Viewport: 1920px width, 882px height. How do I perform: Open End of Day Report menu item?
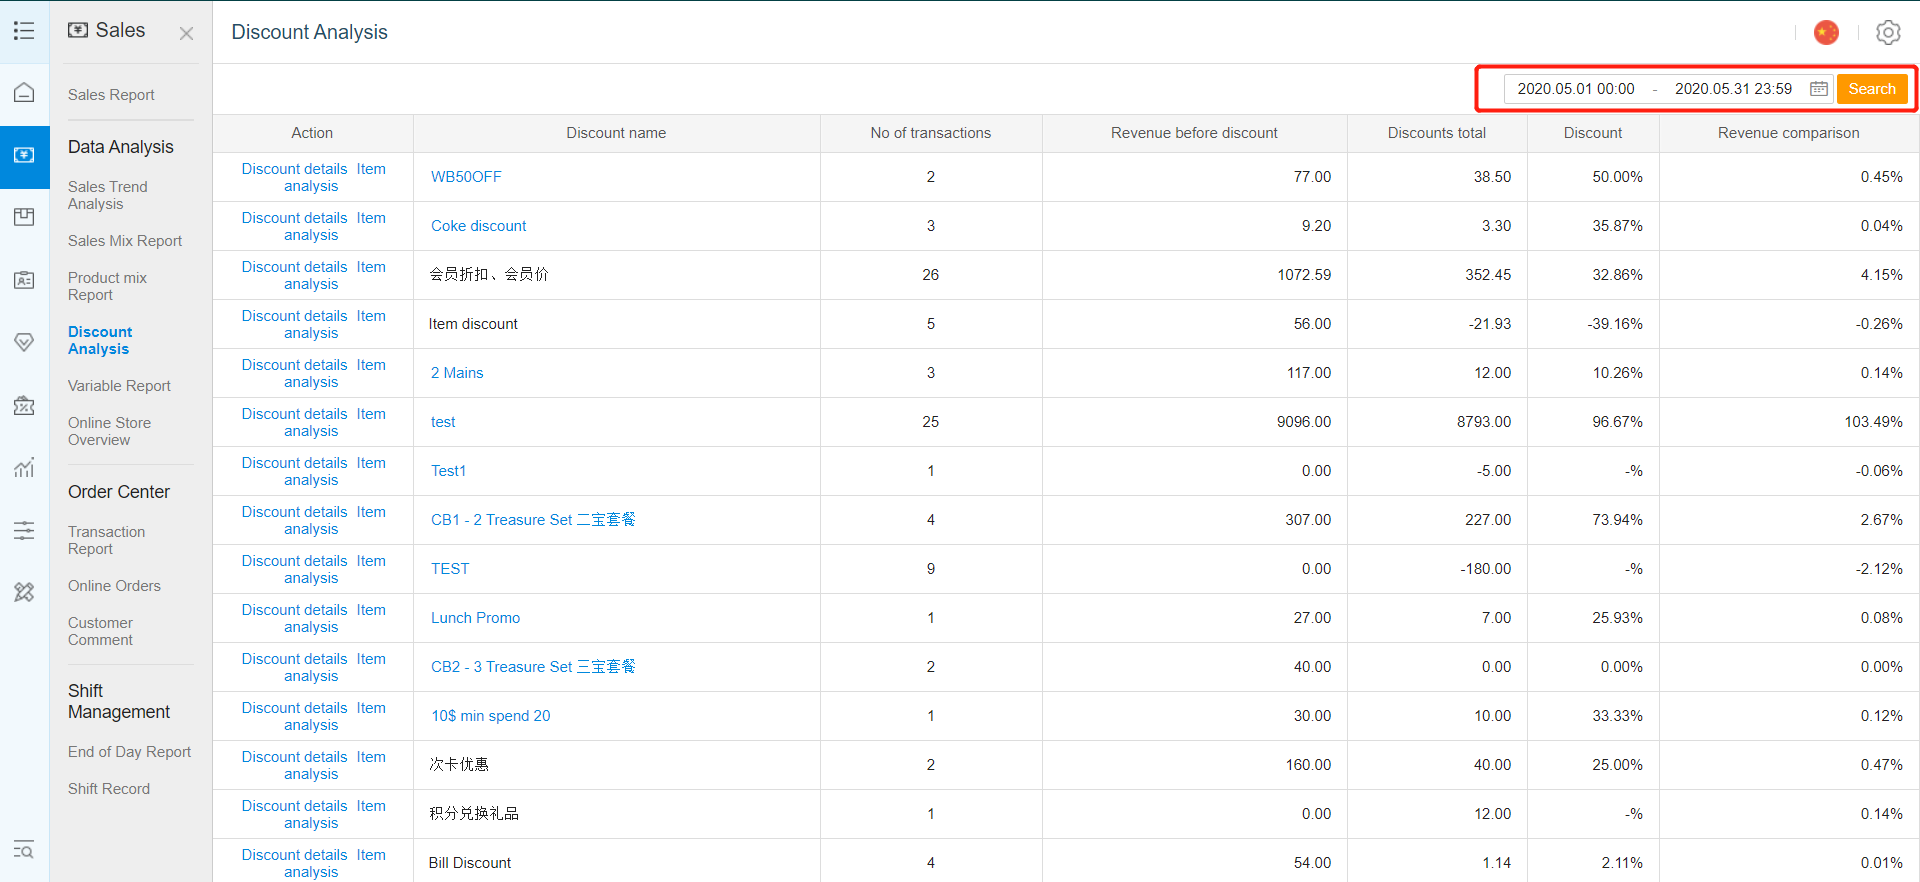point(129,752)
